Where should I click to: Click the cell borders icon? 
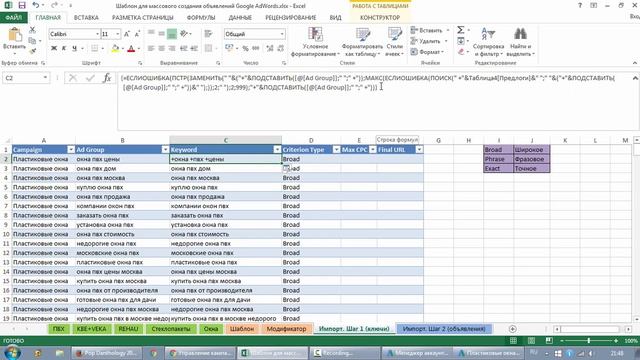click(94, 49)
